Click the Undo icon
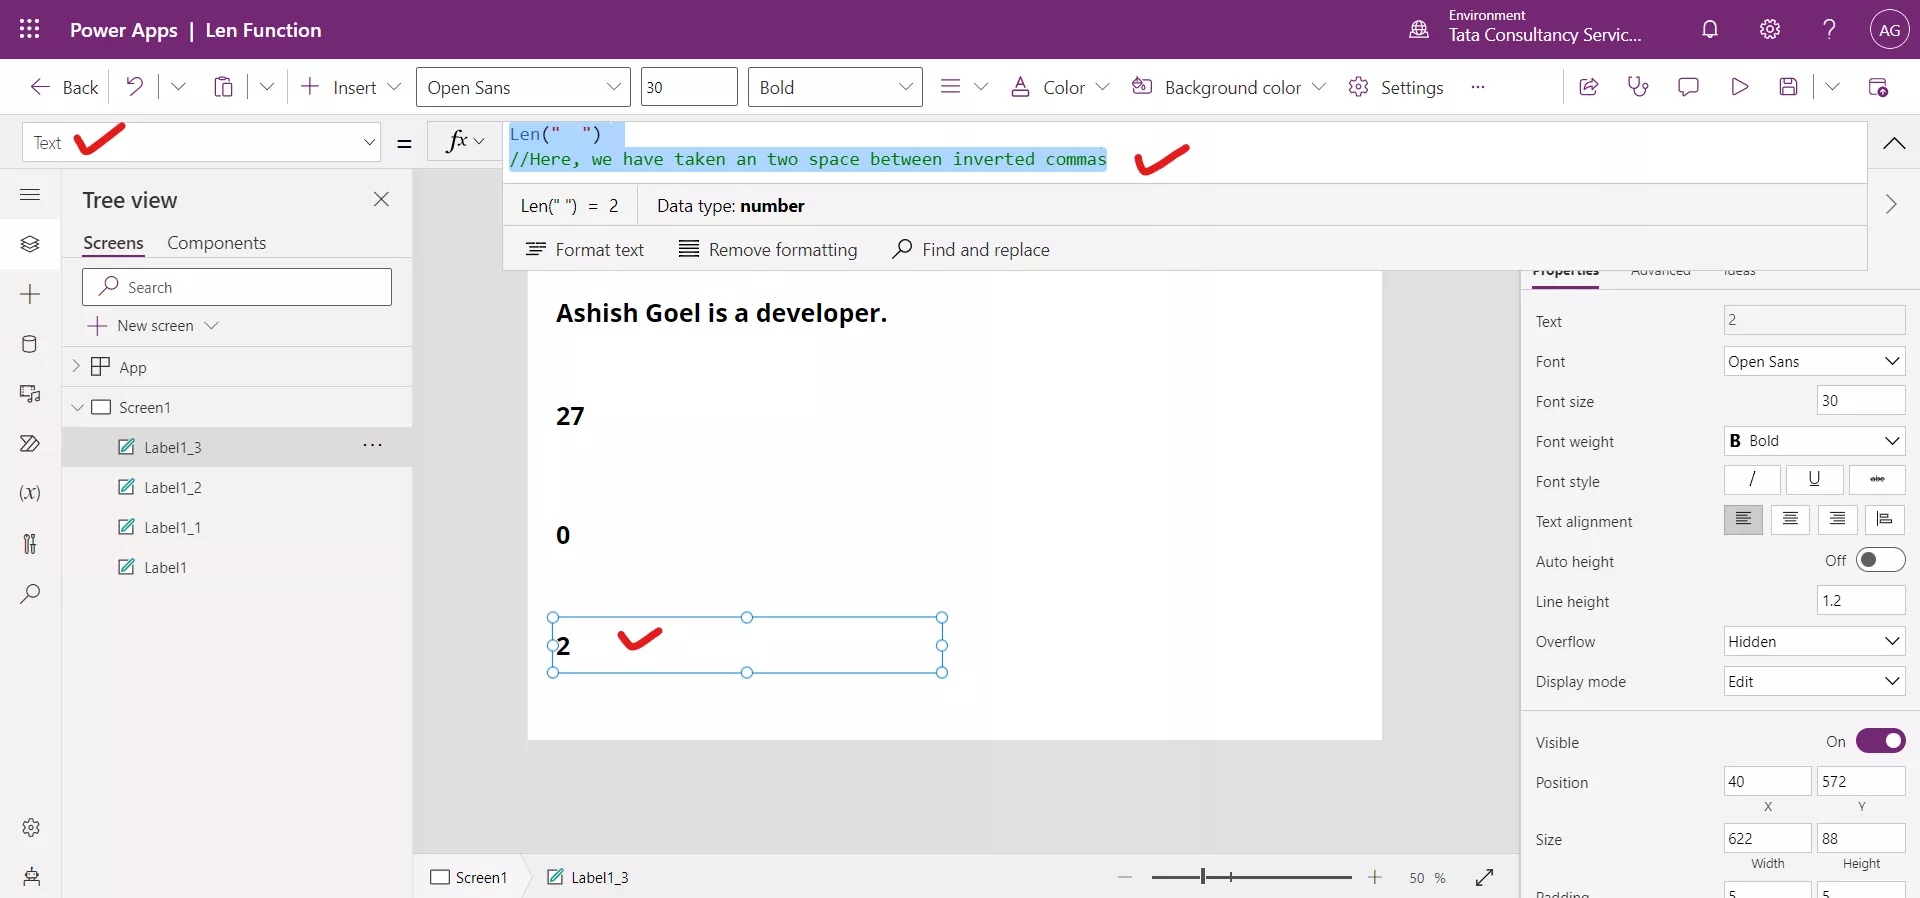 point(134,87)
